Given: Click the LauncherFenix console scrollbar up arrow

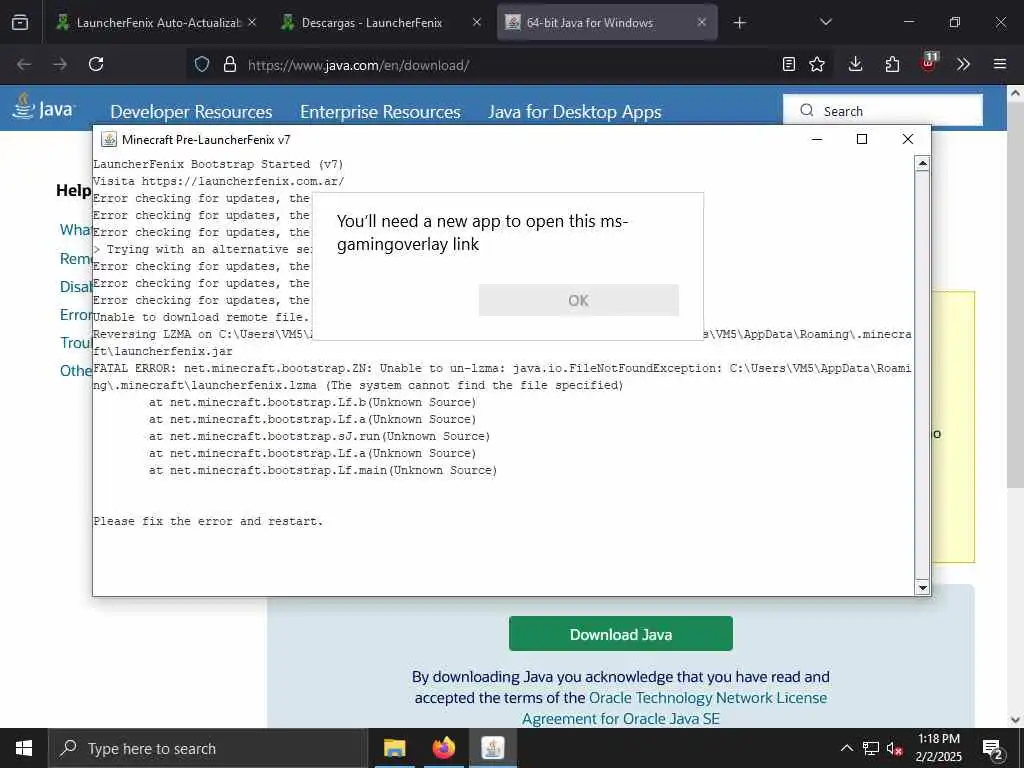Looking at the screenshot, I should [922, 163].
